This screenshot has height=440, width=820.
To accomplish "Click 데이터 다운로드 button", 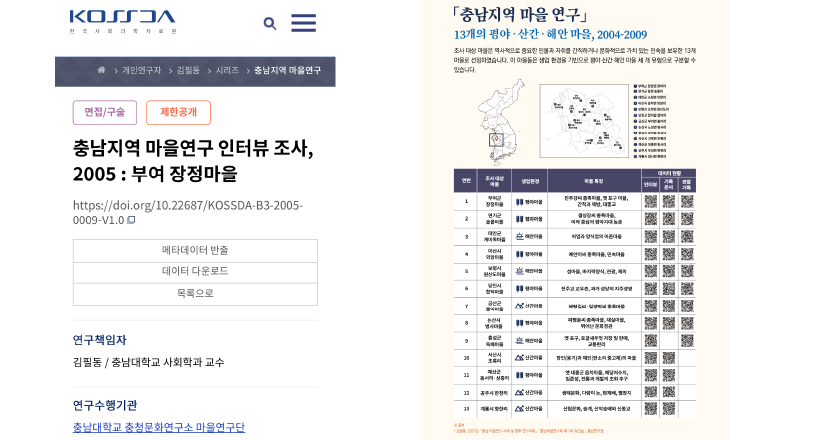I will point(195,272).
